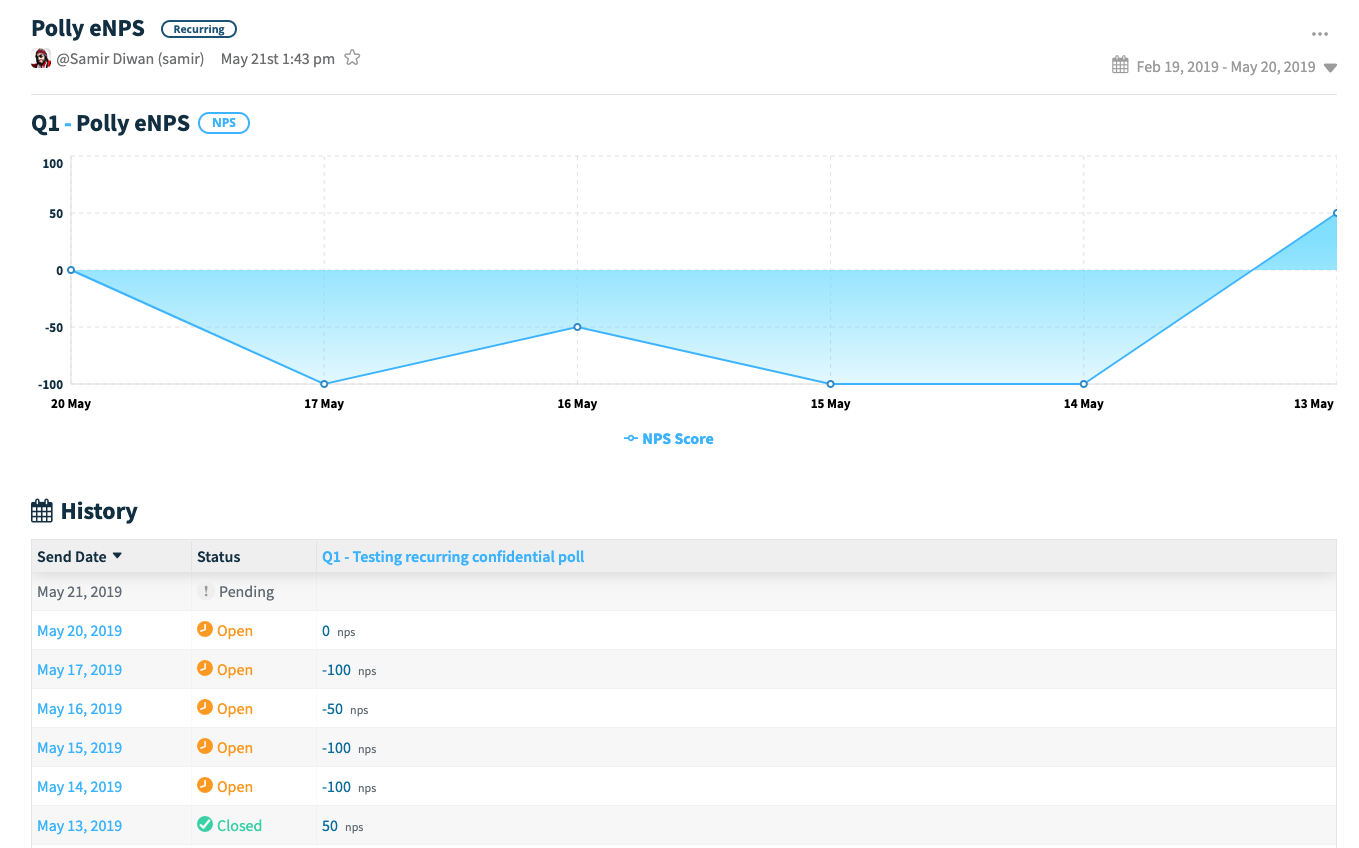The height and width of the screenshot is (848, 1359).
Task: Expand the date range dropdown arrow
Action: [x=1329, y=68]
